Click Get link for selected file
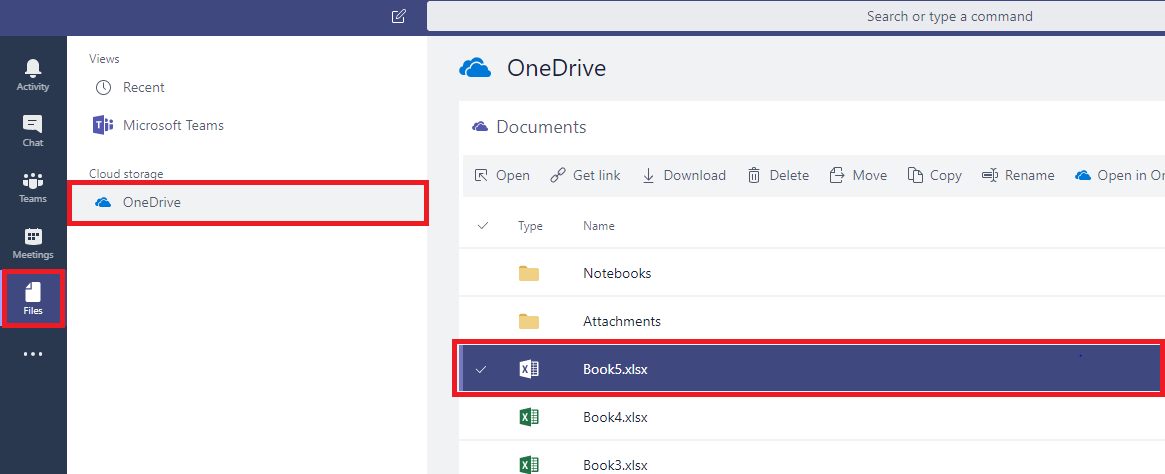1165x474 pixels. coord(585,175)
